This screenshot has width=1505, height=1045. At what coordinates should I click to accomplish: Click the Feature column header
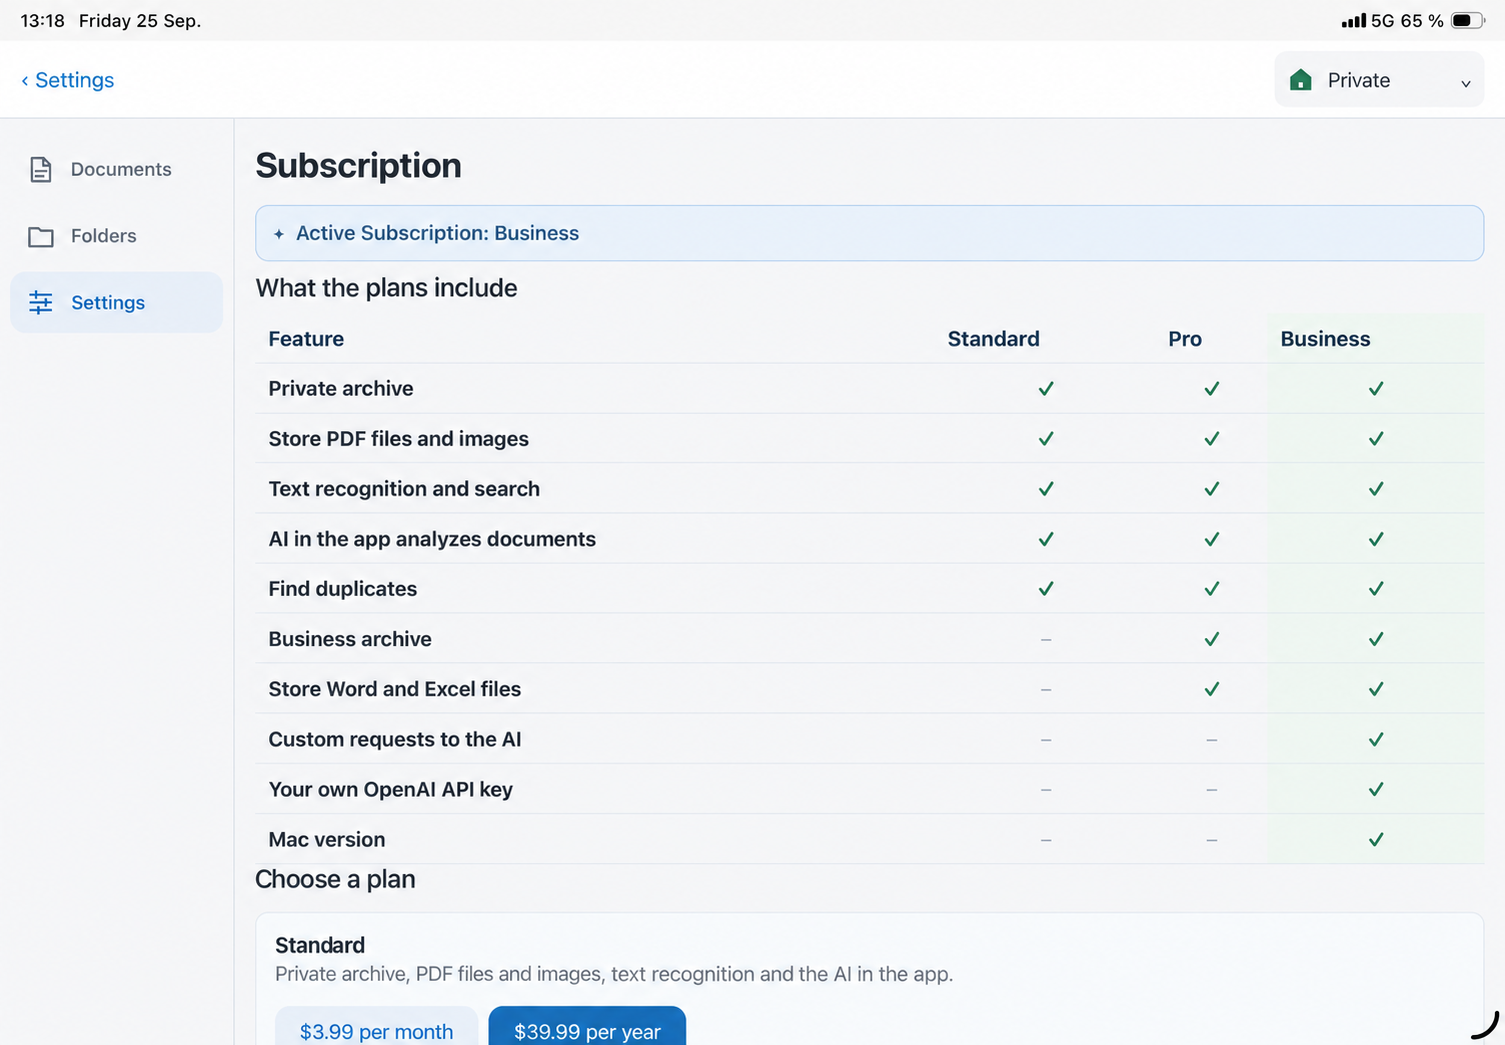pos(306,339)
